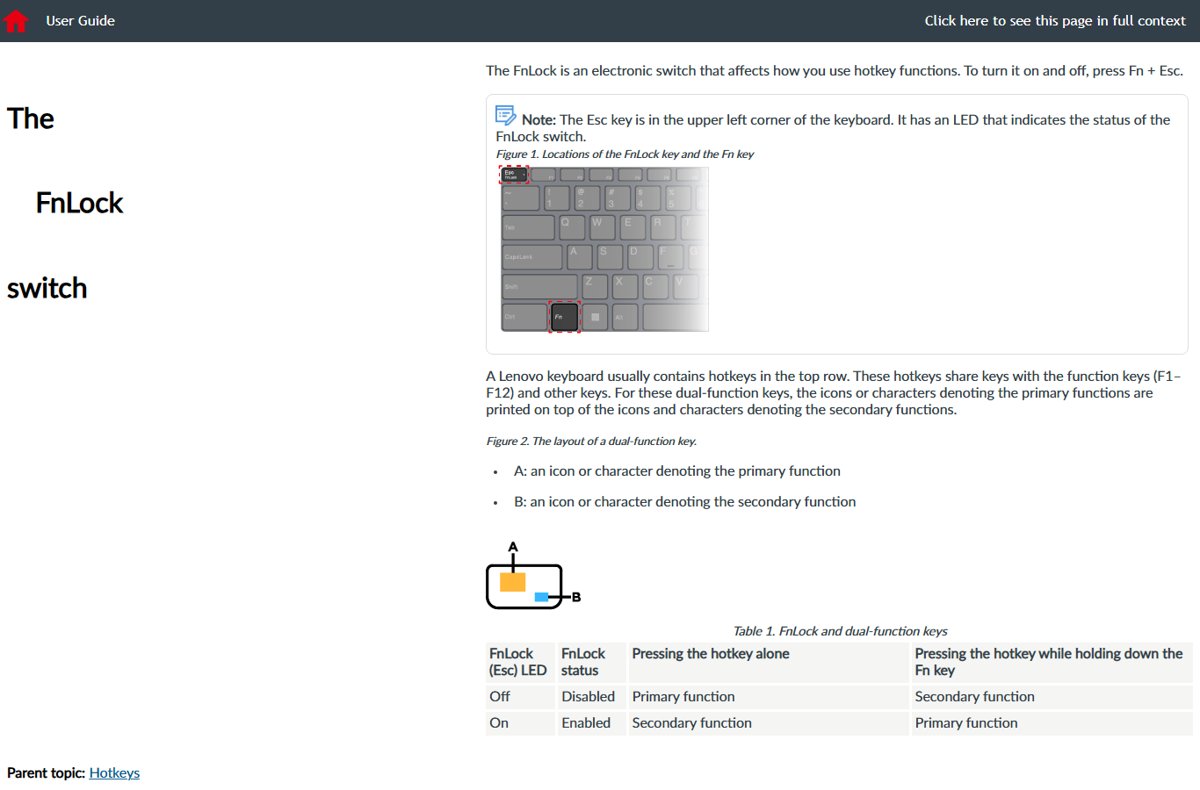Open the Hotkeys parent topic link
1200x790 pixels.
[114, 773]
